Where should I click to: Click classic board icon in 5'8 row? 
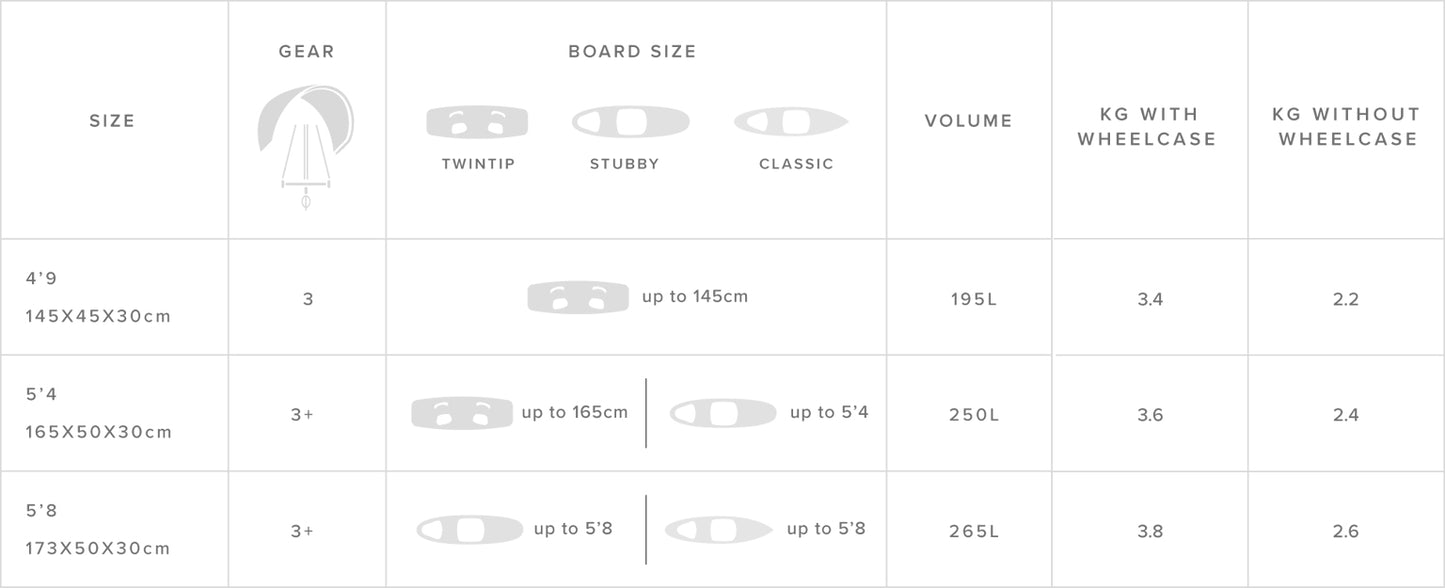(x=718, y=529)
